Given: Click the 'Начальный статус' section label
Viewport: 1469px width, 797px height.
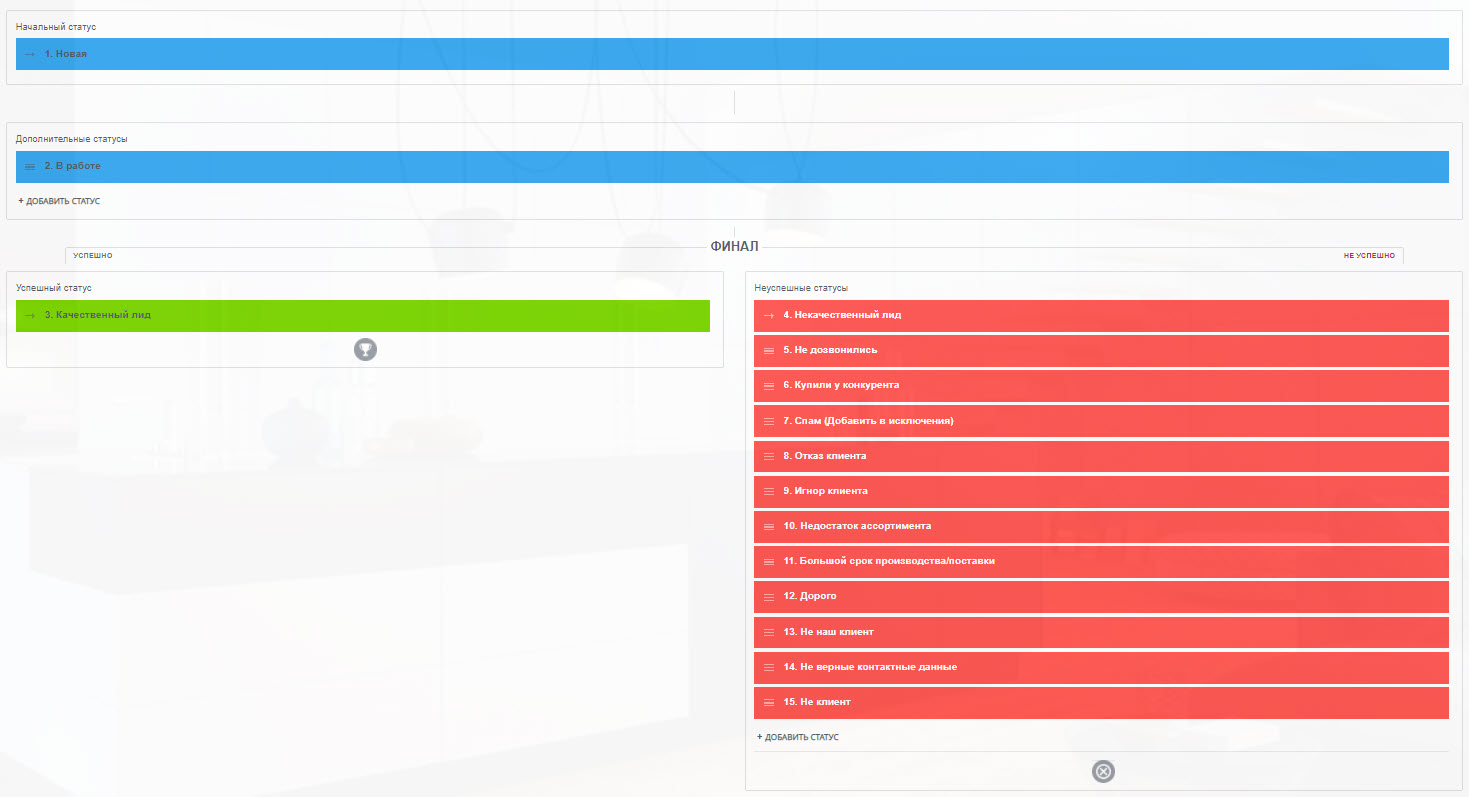Looking at the screenshot, I should (56, 26).
